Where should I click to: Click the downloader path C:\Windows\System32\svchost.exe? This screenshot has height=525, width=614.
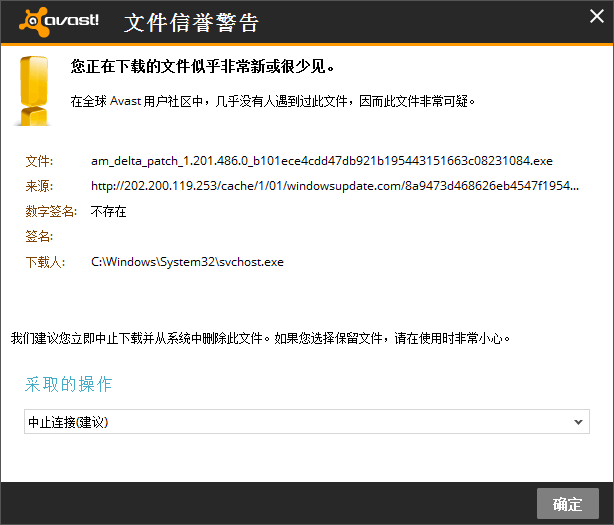click(x=187, y=262)
